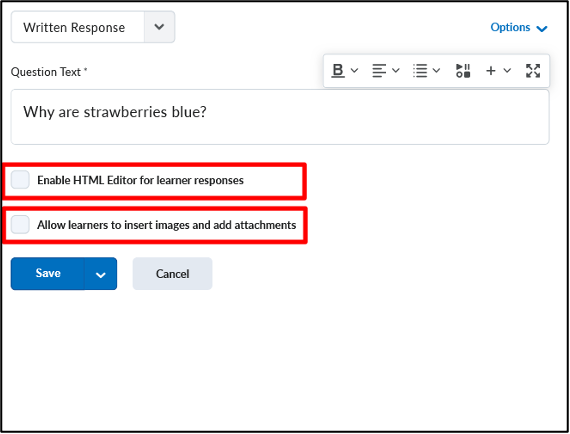This screenshot has height=434, width=570.
Task: Open the text alignment icon
Action: (x=379, y=71)
